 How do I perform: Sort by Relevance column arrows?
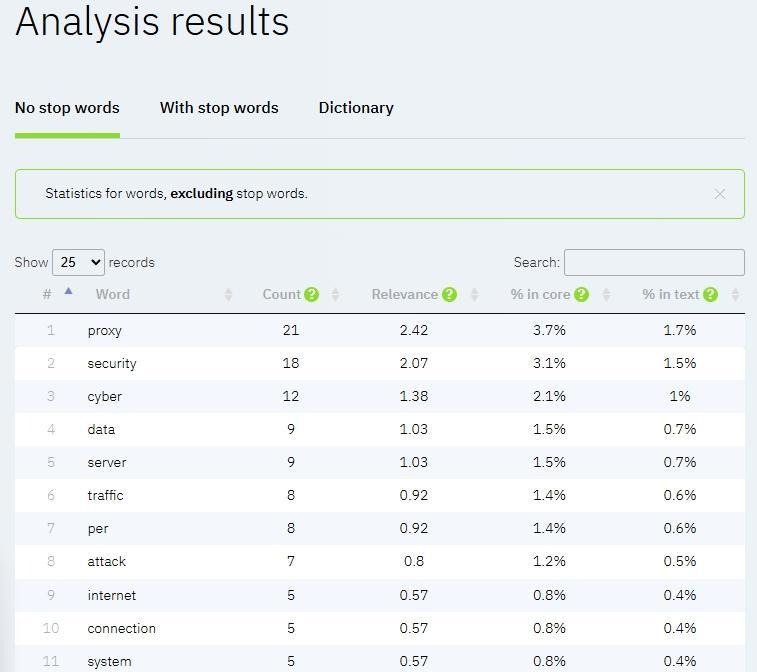coord(474,294)
